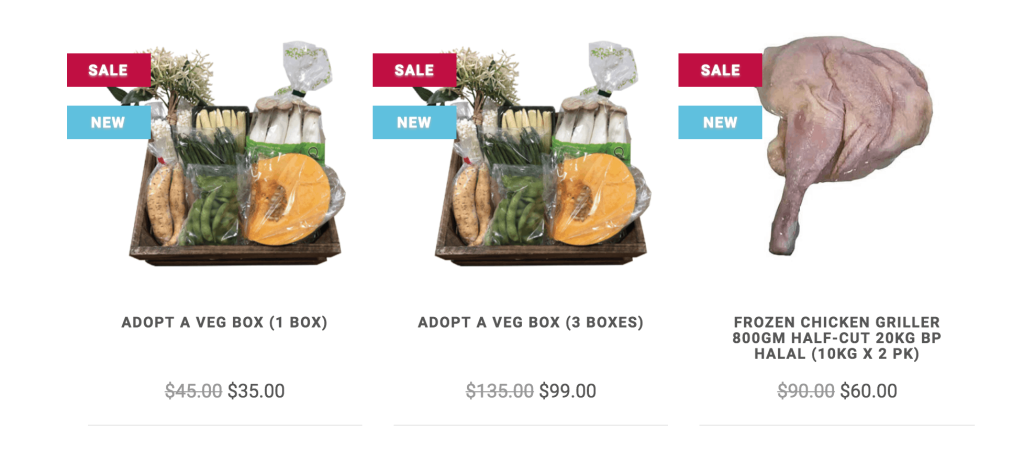This screenshot has width=1024, height=454.
Task: Click the NEW badge on Adopt a Veg Box (3 Boxes)
Action: (414, 122)
